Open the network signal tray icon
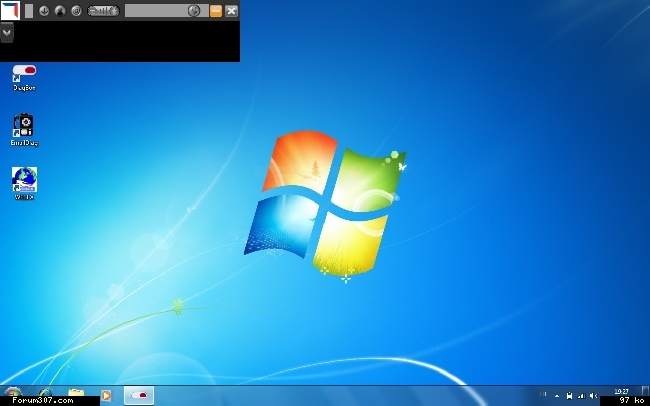Screen dimensions: 650x406 pyautogui.click(x=581, y=396)
